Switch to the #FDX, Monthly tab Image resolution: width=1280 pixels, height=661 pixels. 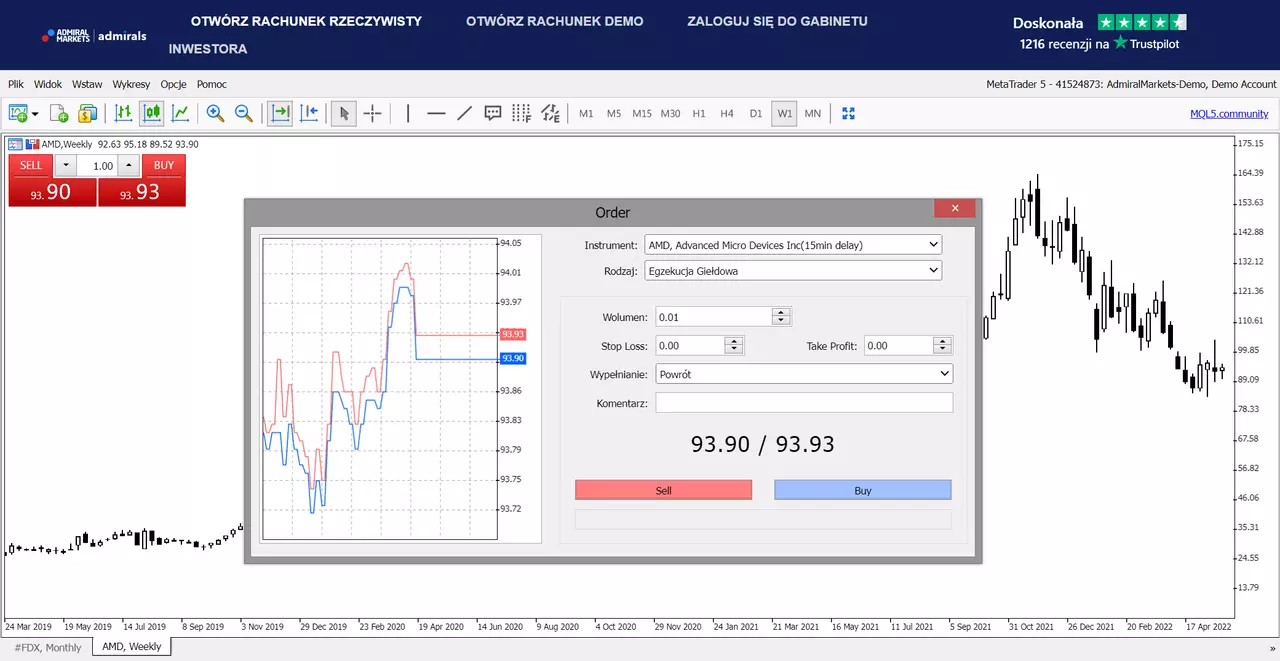click(x=47, y=646)
